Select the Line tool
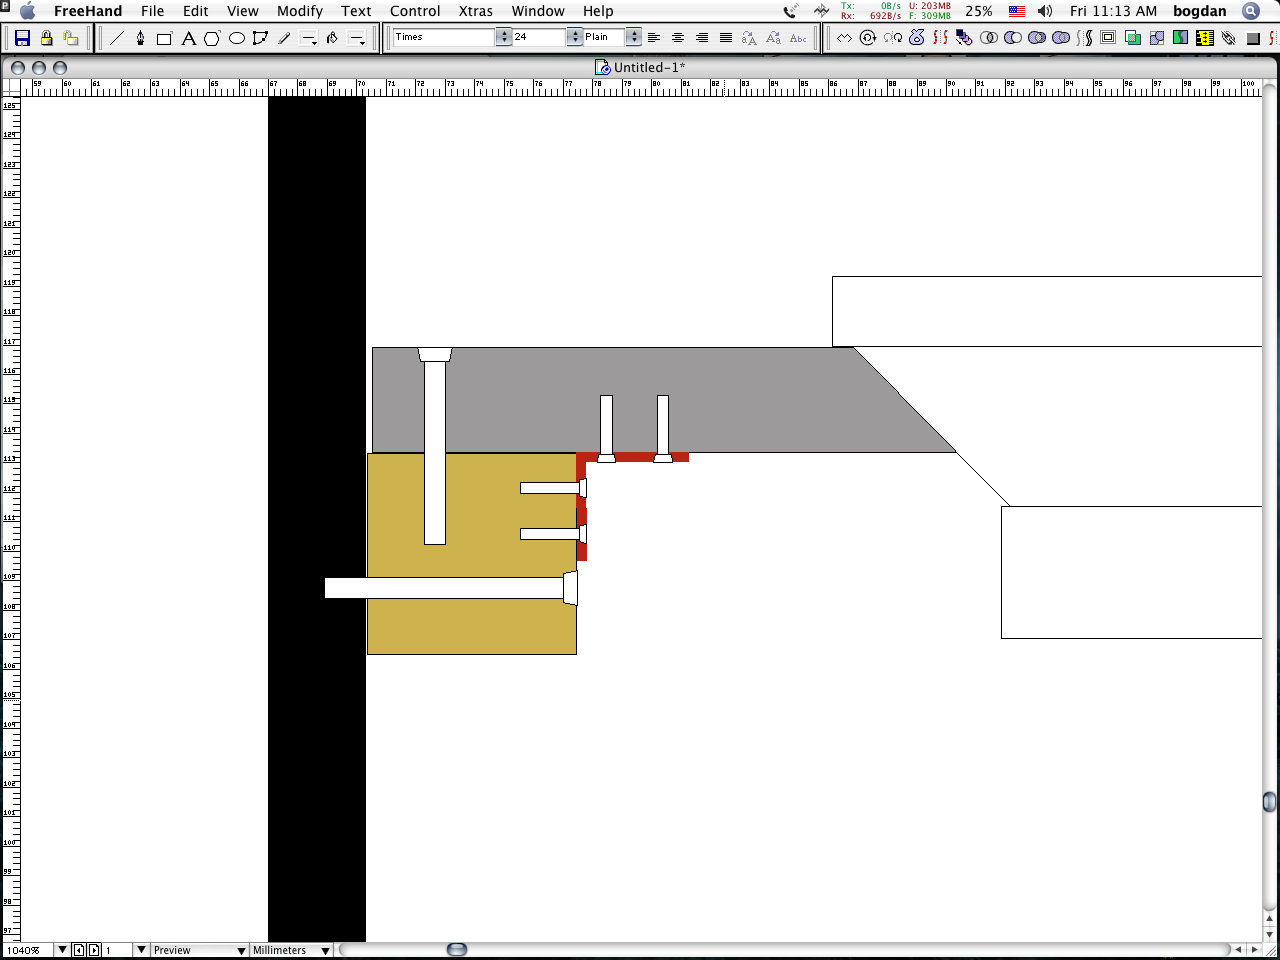The image size is (1280, 960). pyautogui.click(x=117, y=38)
